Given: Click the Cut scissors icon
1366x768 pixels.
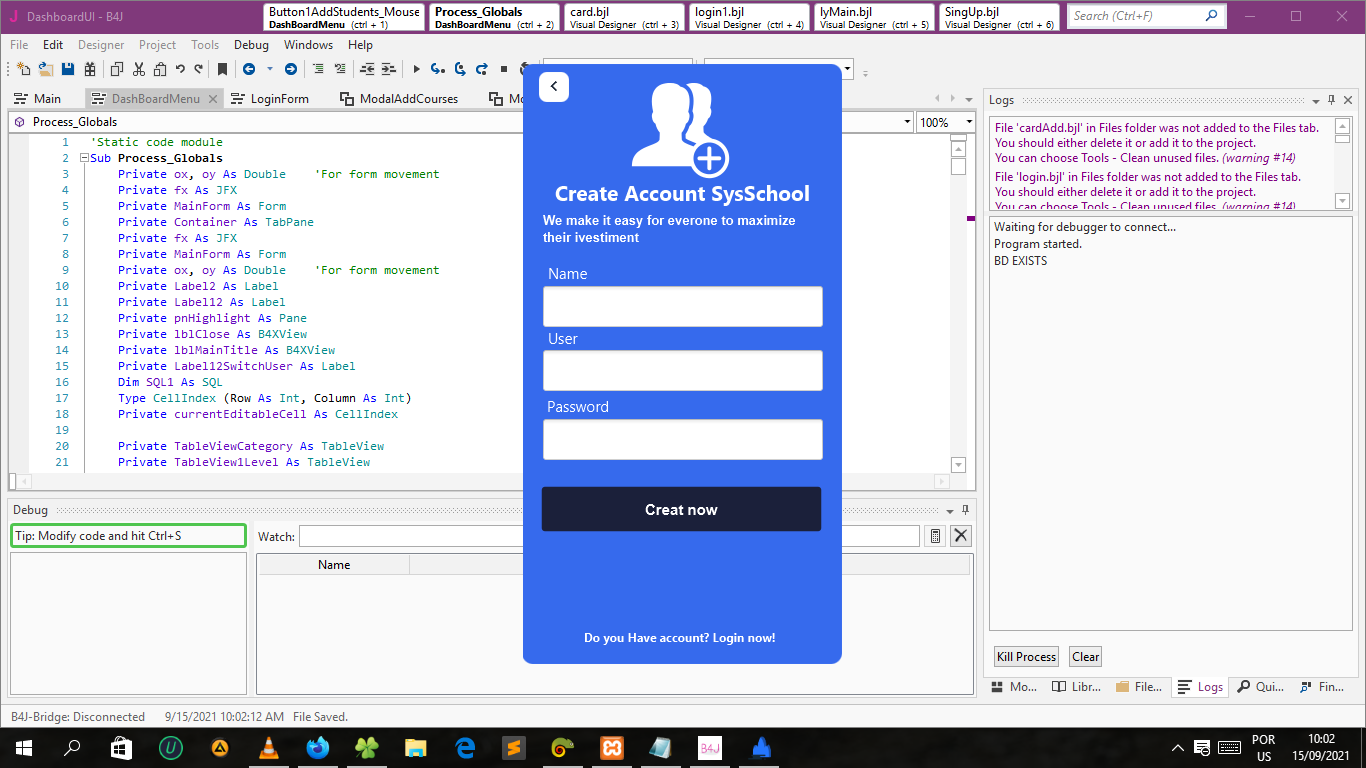Looking at the screenshot, I should pos(138,69).
